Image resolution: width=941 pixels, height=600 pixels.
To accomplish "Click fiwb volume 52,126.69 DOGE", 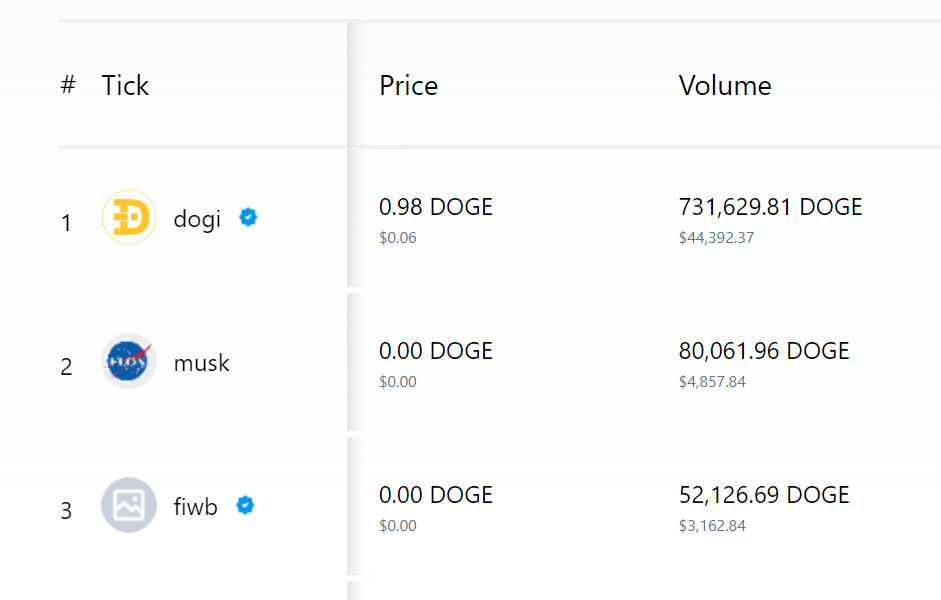I will coord(764,495).
